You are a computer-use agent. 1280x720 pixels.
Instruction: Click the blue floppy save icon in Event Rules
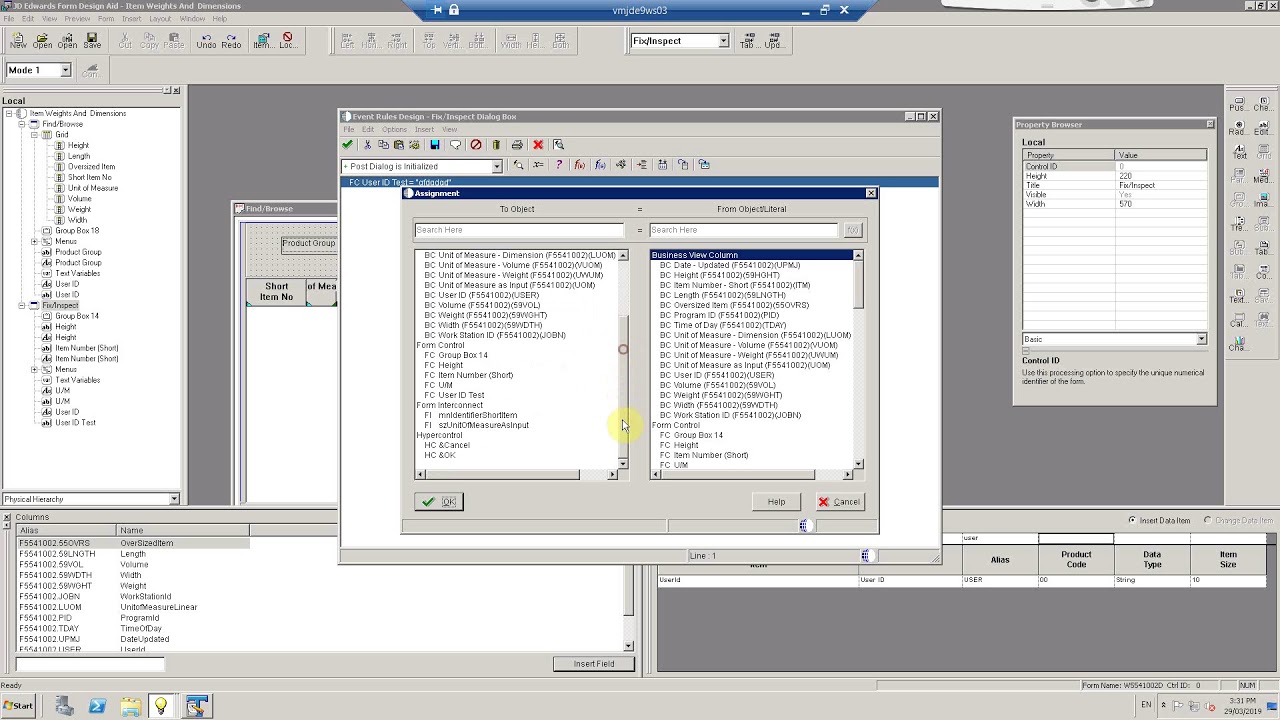[x=434, y=145]
